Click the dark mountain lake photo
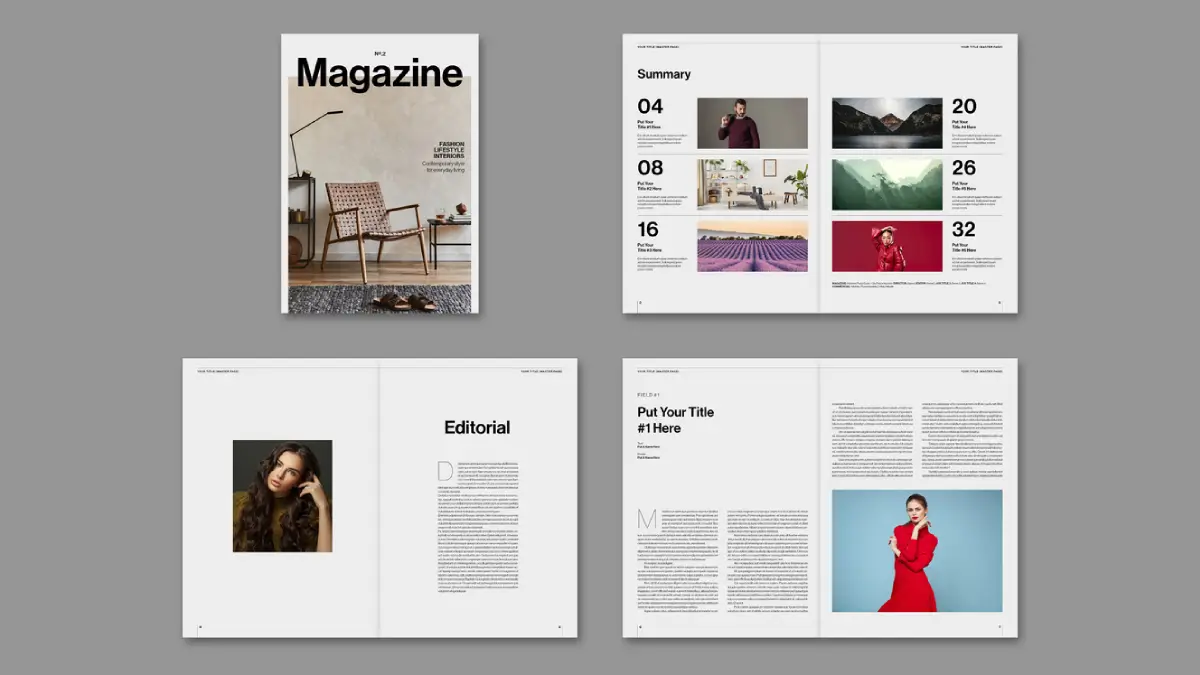Screen dimensions: 1200x675 [887, 123]
